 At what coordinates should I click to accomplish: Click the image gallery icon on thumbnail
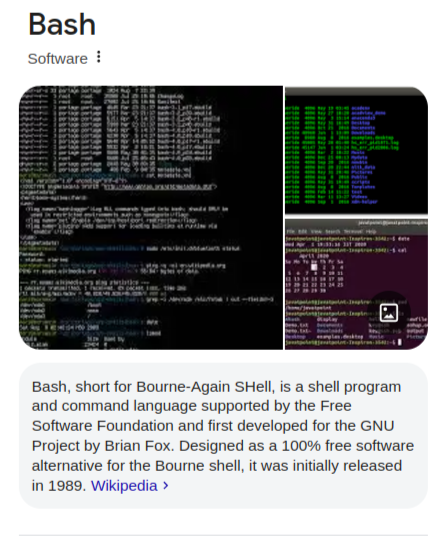[x=389, y=312]
